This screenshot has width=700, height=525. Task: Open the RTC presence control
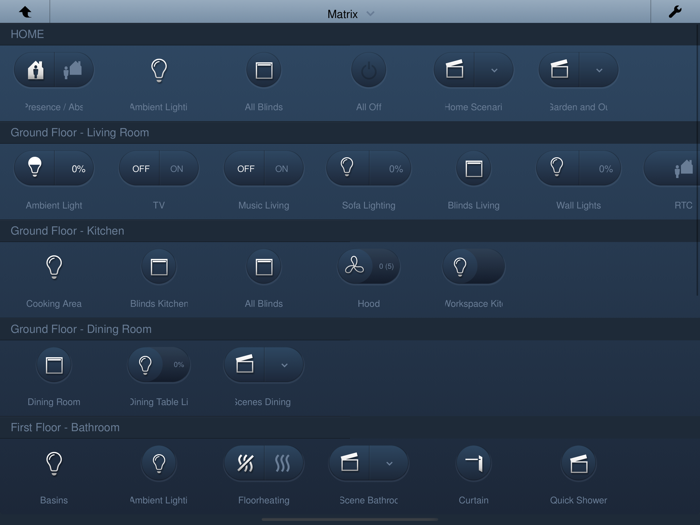point(672,168)
